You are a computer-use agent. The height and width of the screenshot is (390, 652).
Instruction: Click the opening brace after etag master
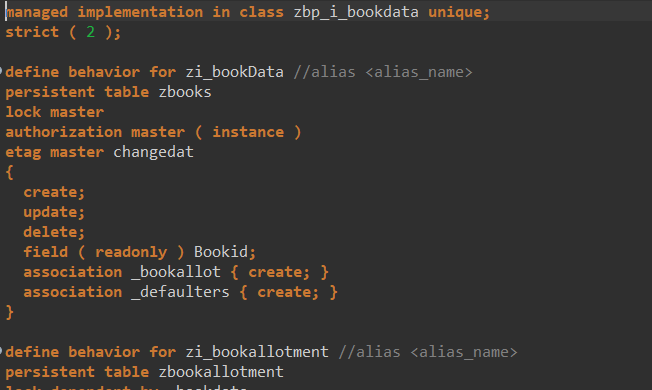pyautogui.click(x=10, y=172)
